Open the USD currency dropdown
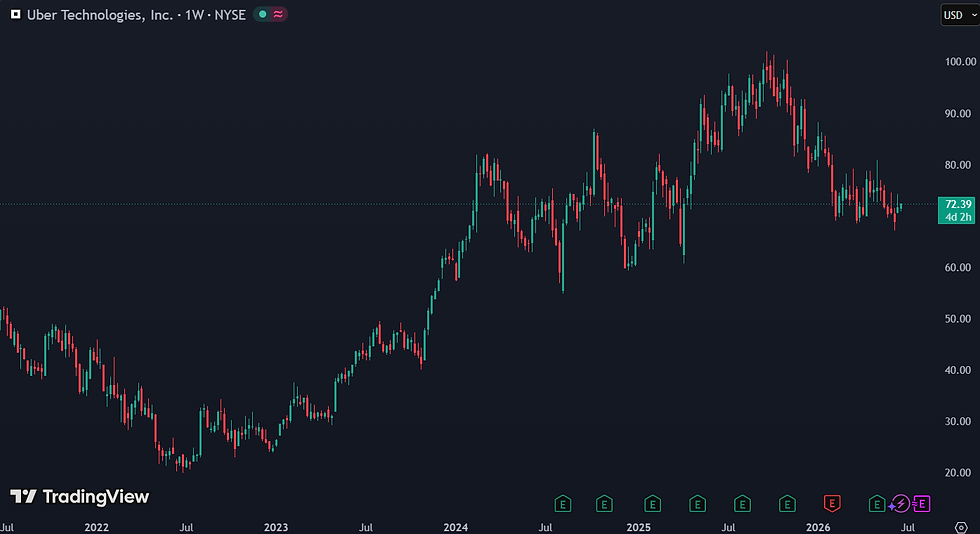The height and width of the screenshot is (534, 980). 960,14
